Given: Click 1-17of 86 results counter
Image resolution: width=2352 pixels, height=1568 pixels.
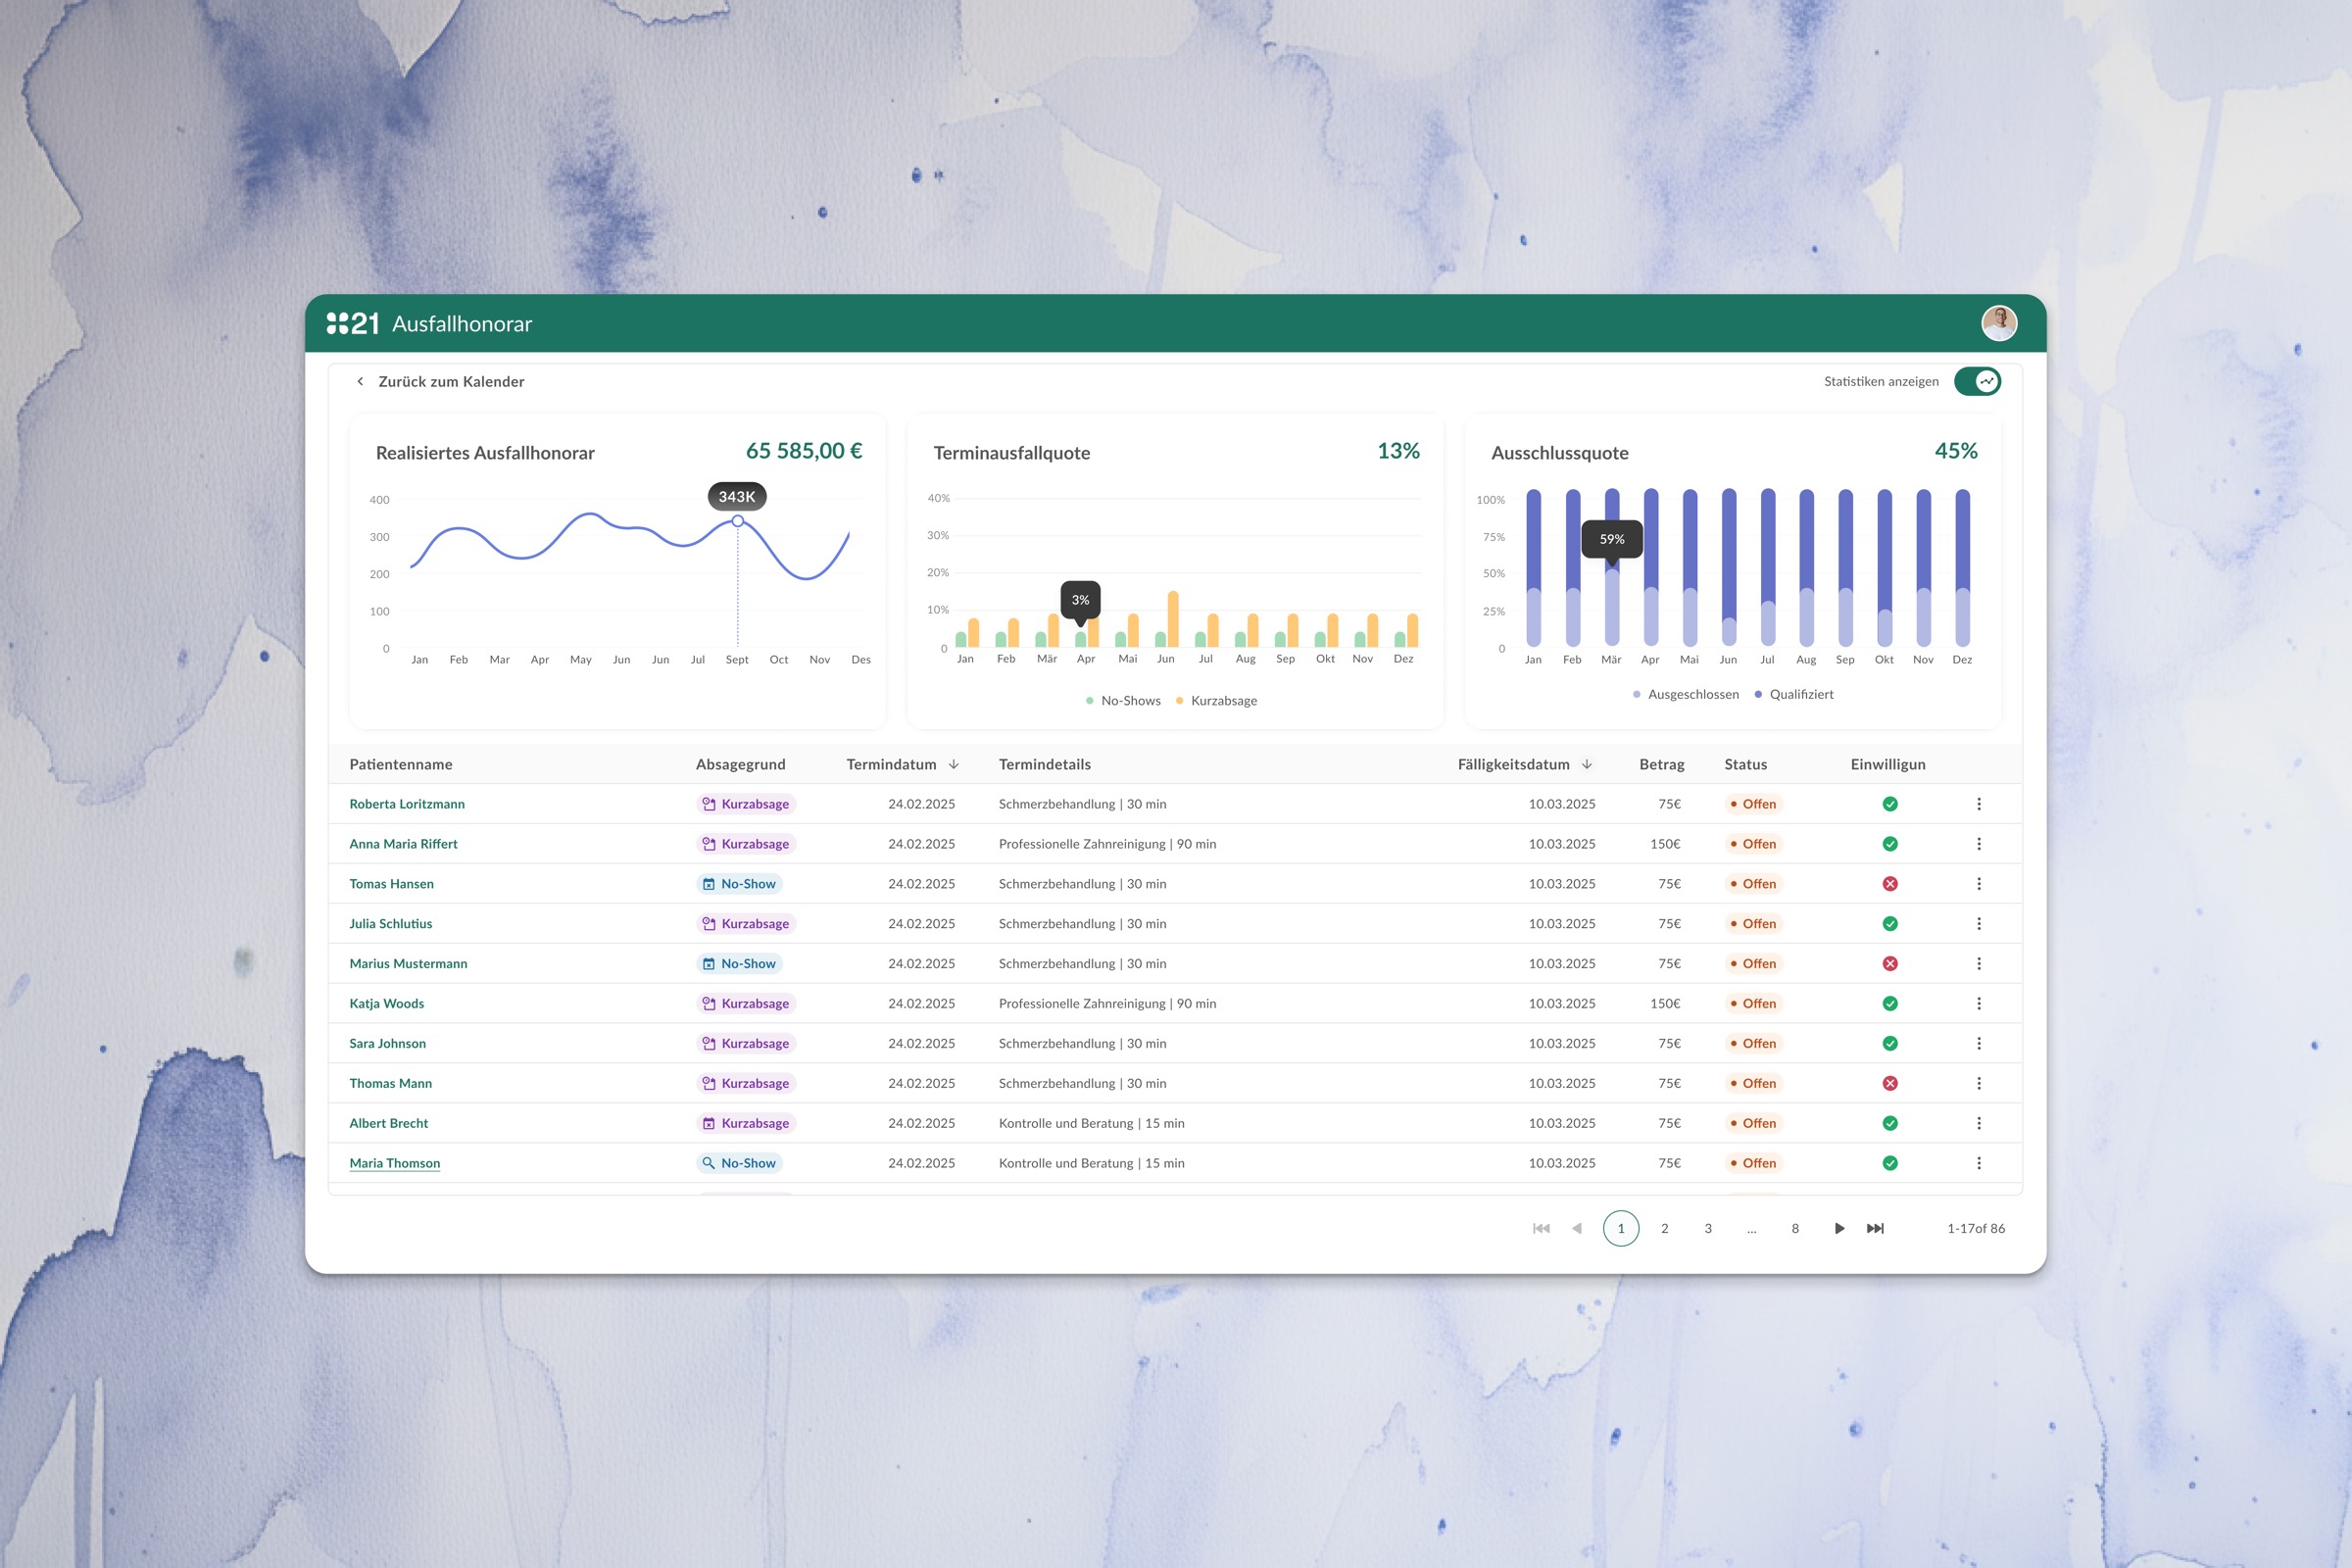Looking at the screenshot, I should [1975, 1228].
